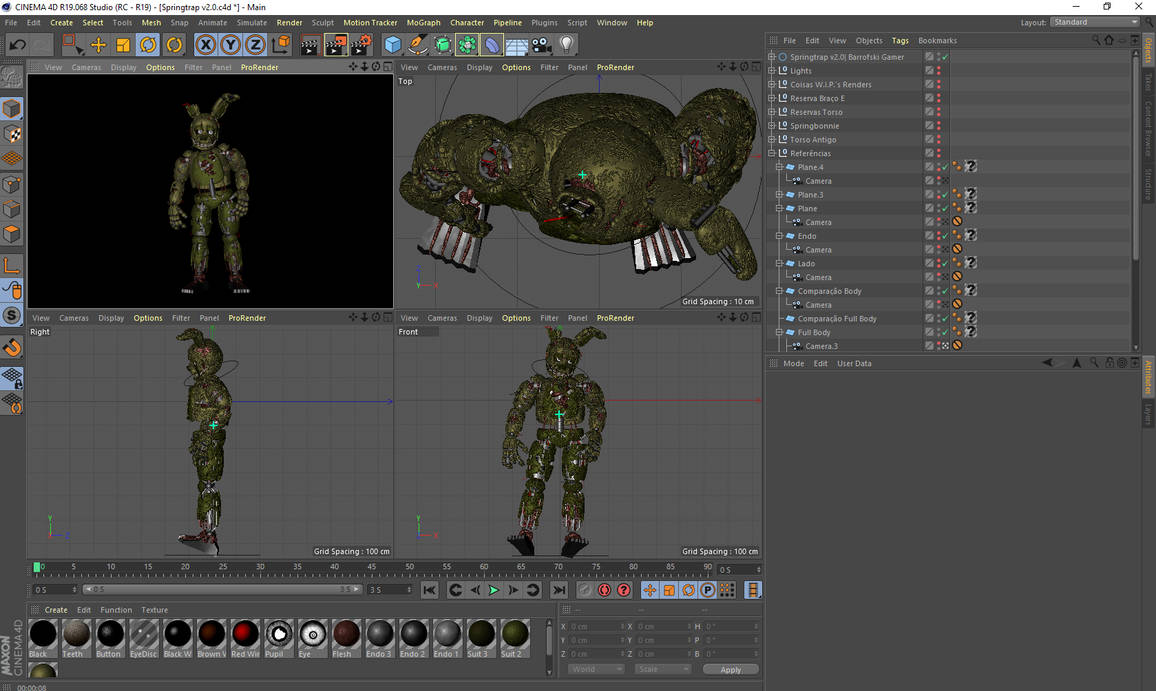This screenshot has height=691, width=1156.
Task: Open the Render menu
Action: (x=289, y=23)
